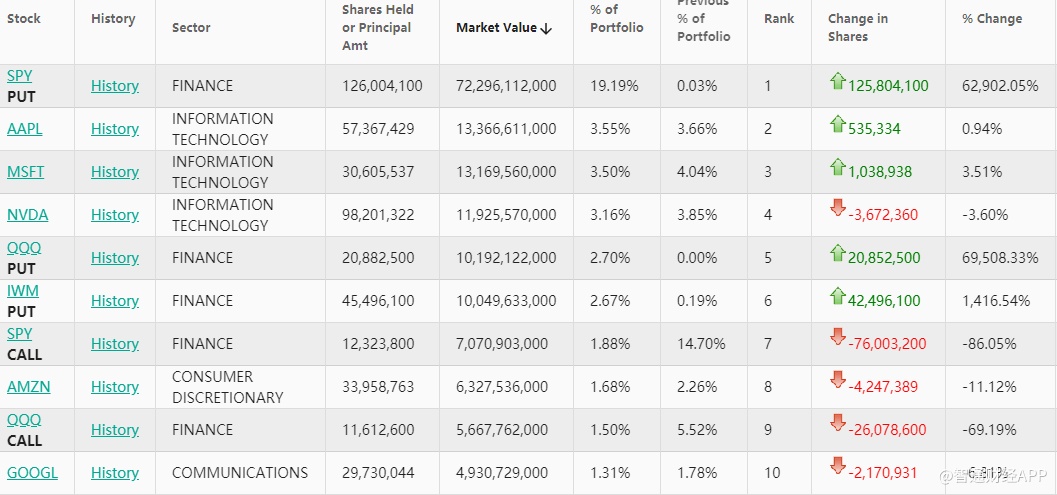The width and height of the screenshot is (1057, 495).
Task: Click the green up arrow in IWM PUT row
Action: pos(837,297)
